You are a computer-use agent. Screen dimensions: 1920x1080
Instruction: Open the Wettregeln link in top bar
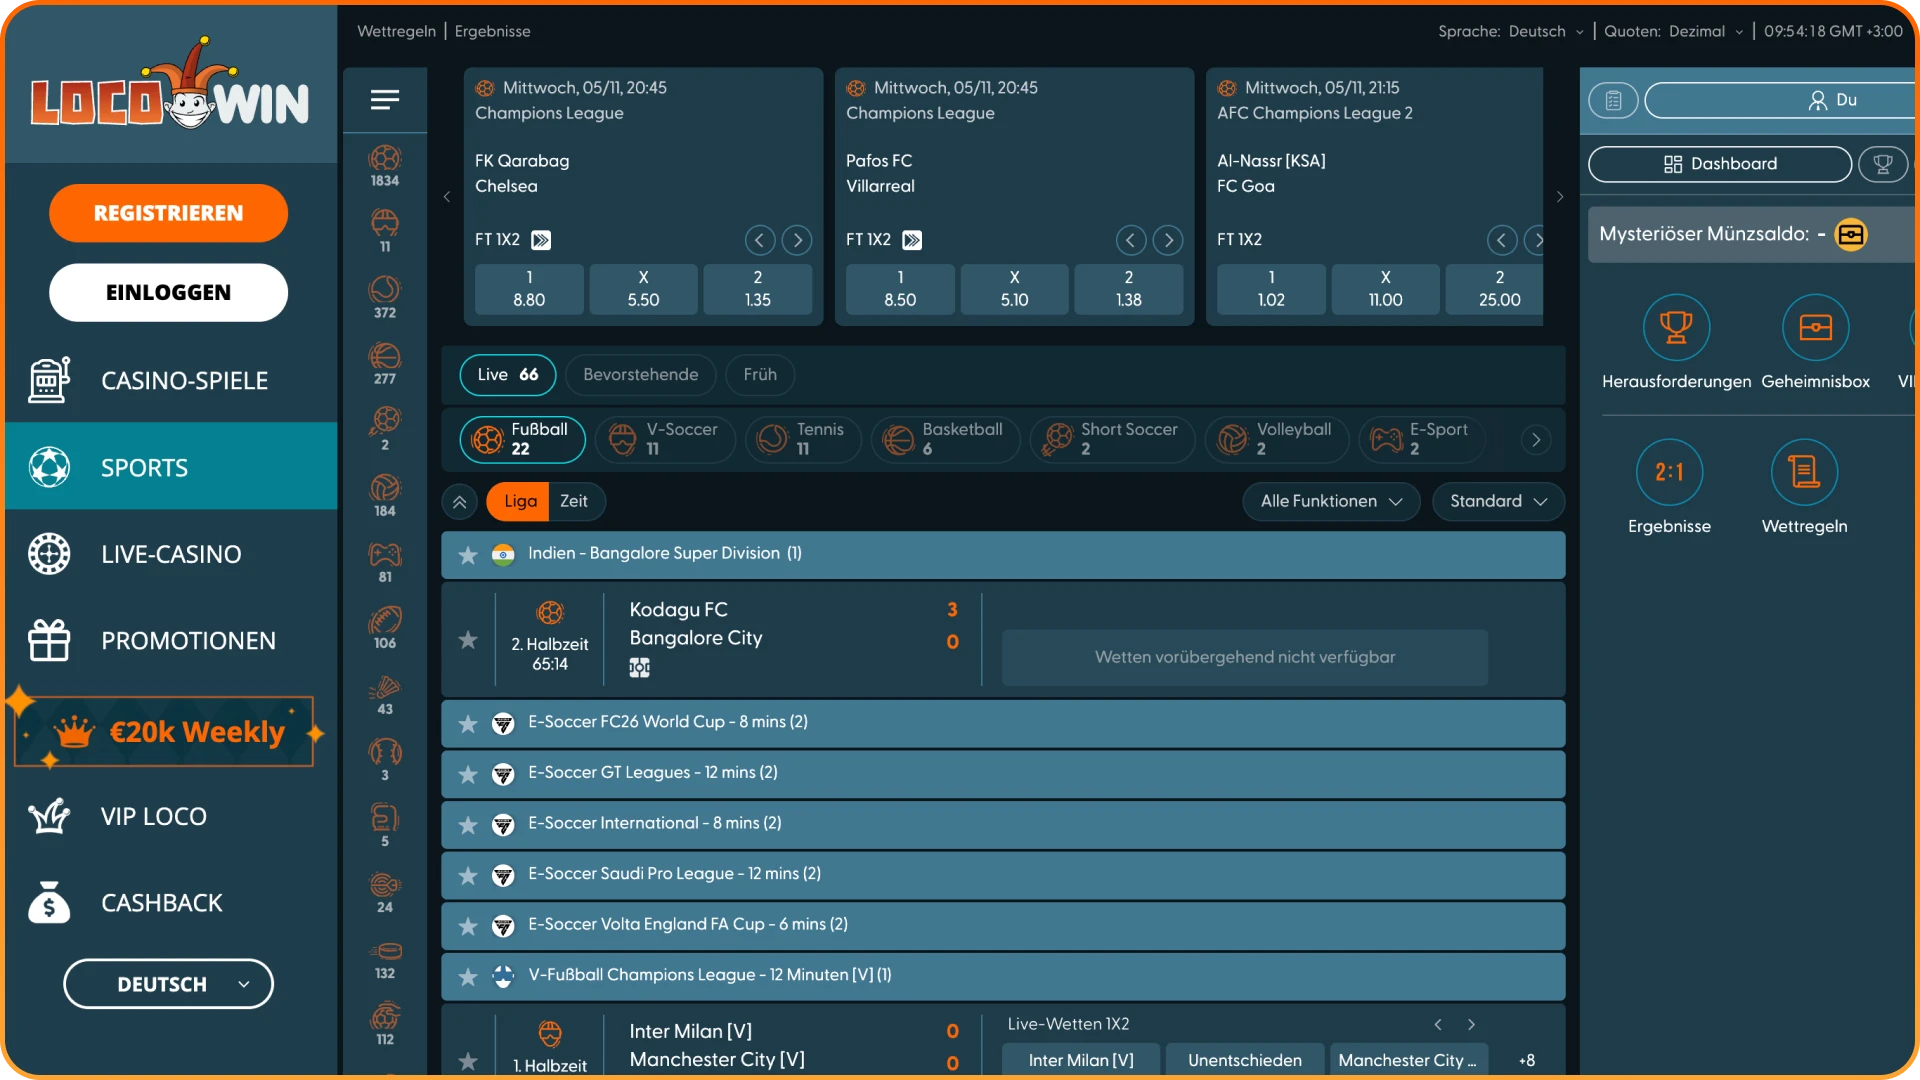tap(397, 31)
